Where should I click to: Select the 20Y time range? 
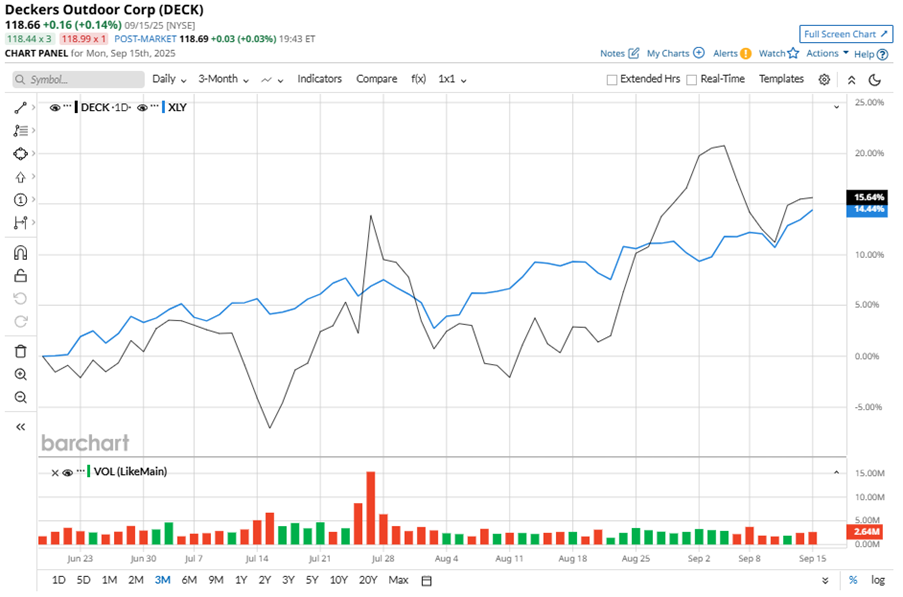click(367, 580)
